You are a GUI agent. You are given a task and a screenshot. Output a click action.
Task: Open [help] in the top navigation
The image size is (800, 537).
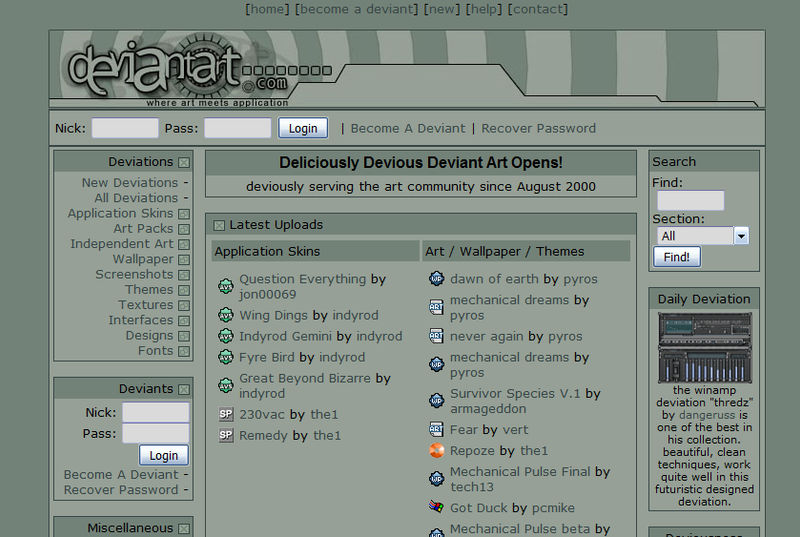point(484,9)
